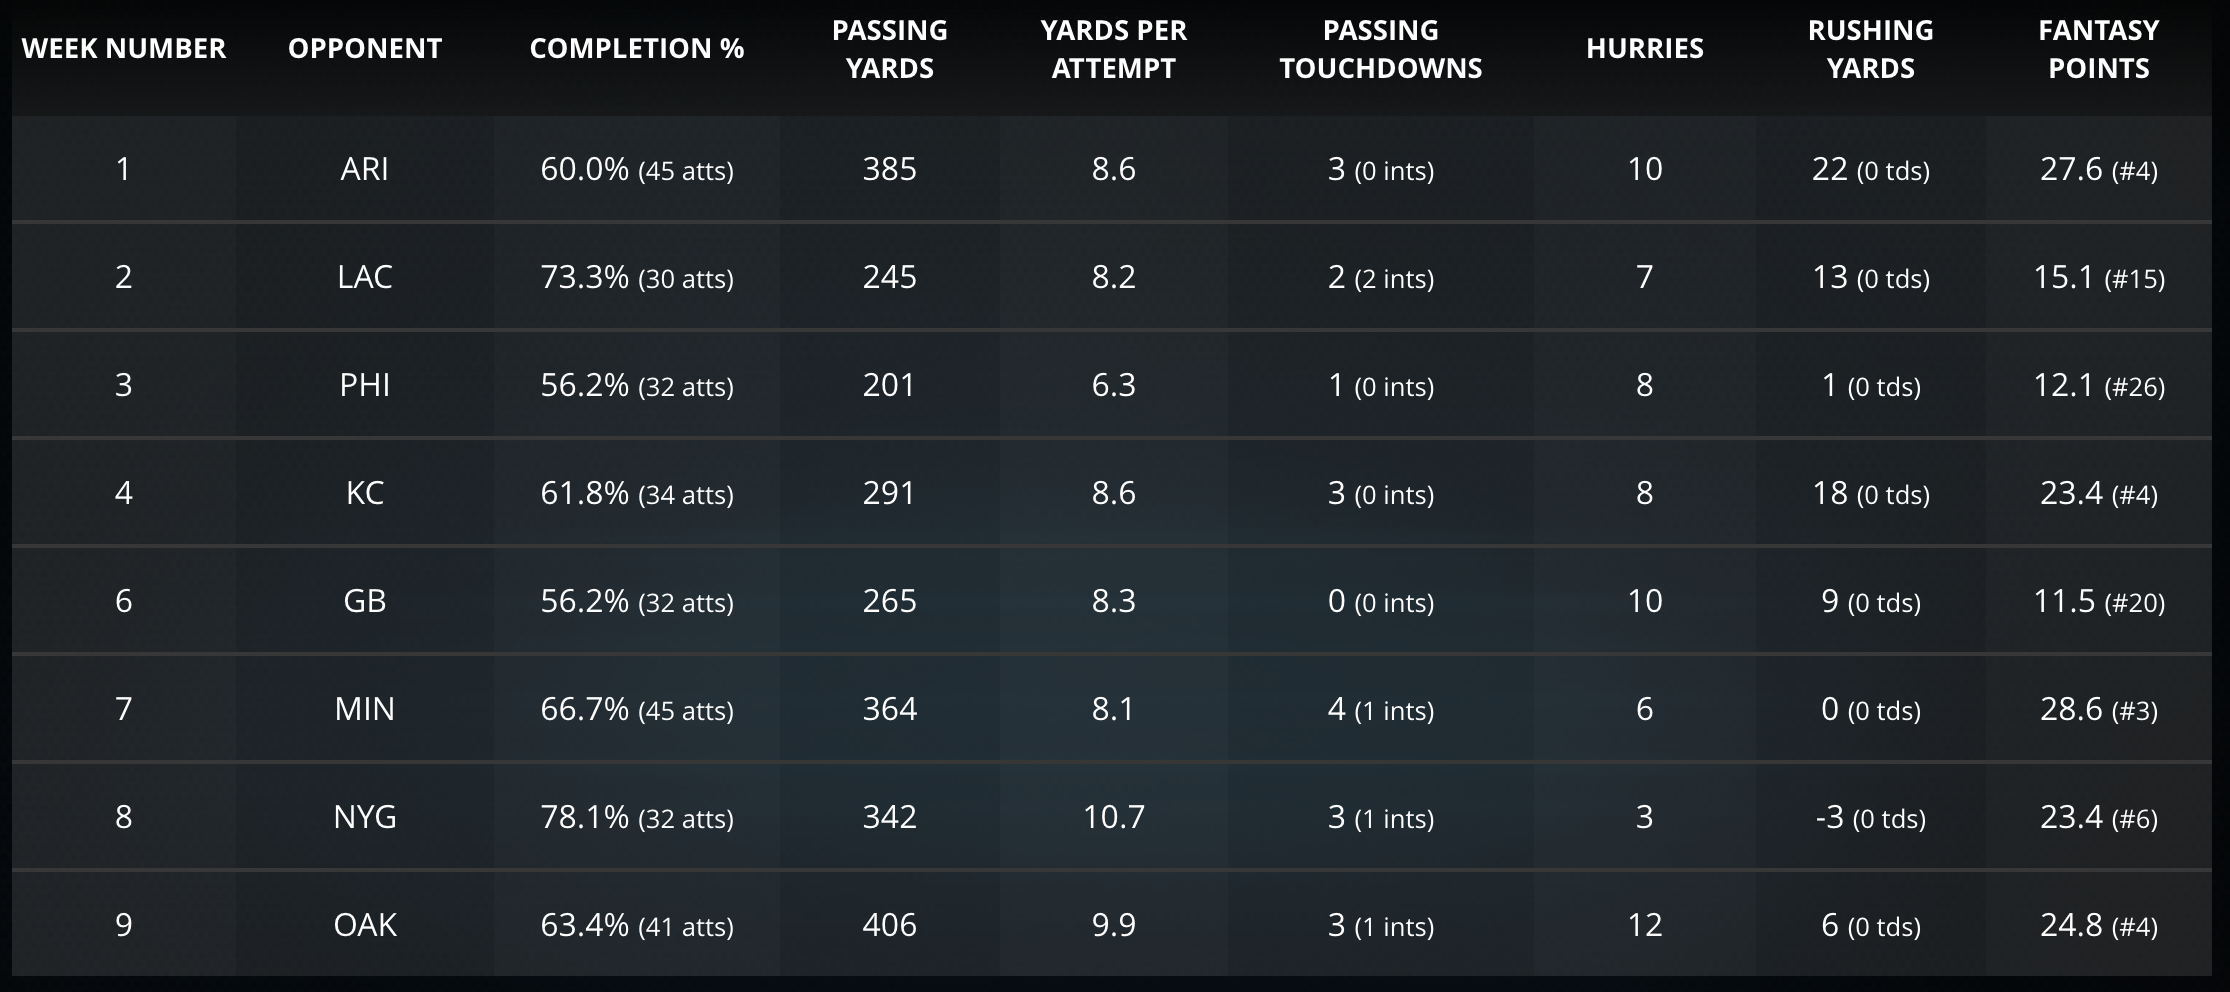
Task: Click the Hurries column header
Action: tap(1644, 48)
